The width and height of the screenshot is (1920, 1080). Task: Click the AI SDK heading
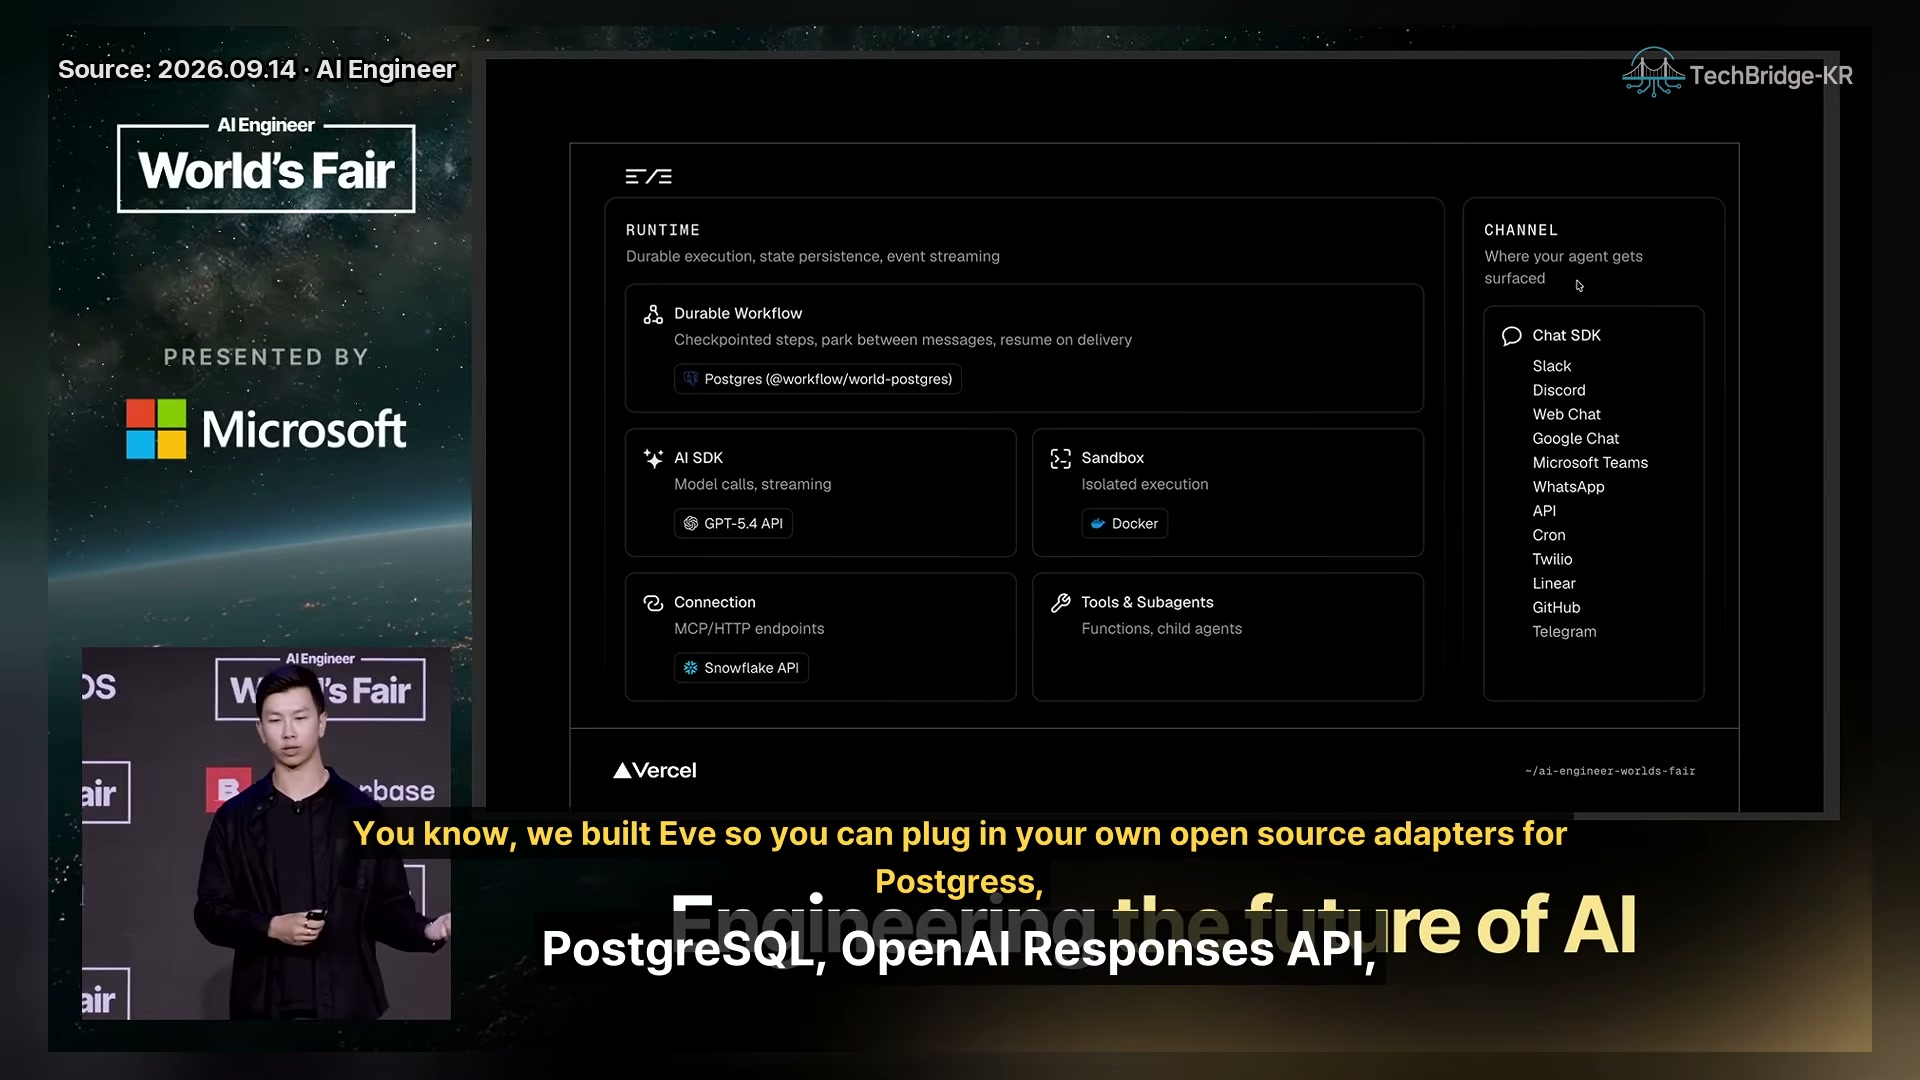698,458
